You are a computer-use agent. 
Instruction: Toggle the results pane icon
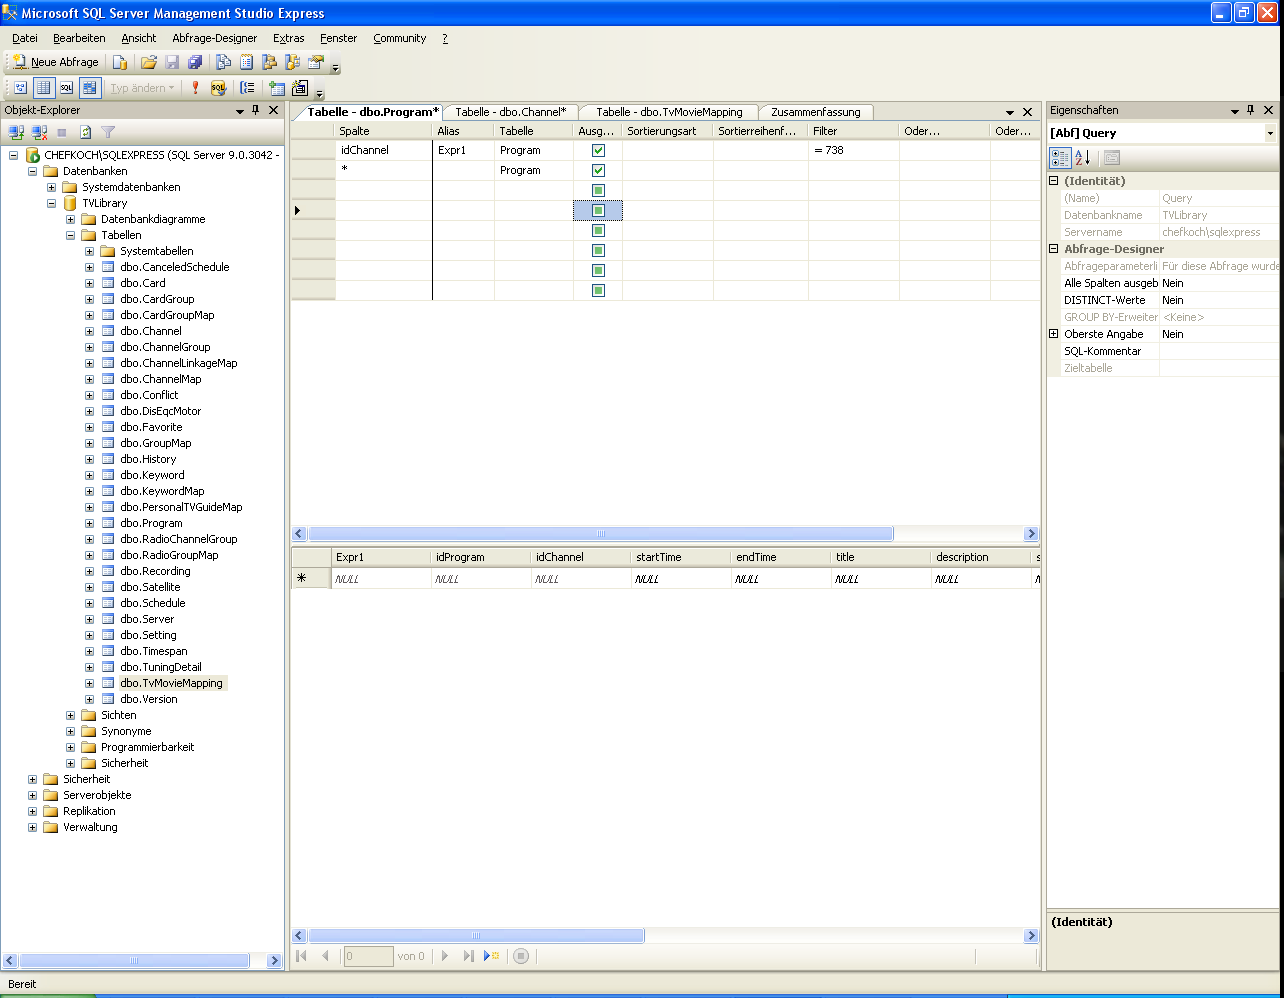coord(90,88)
